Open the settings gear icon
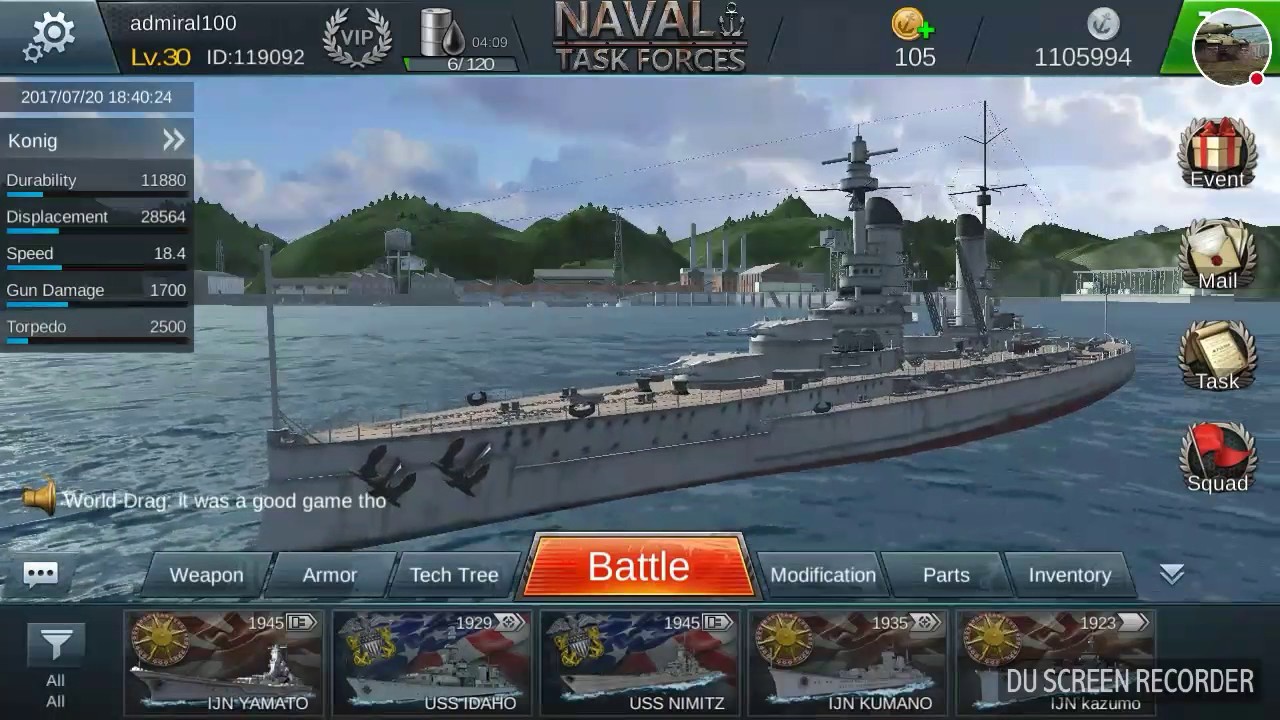Screen dimensions: 1280x720 (53, 36)
